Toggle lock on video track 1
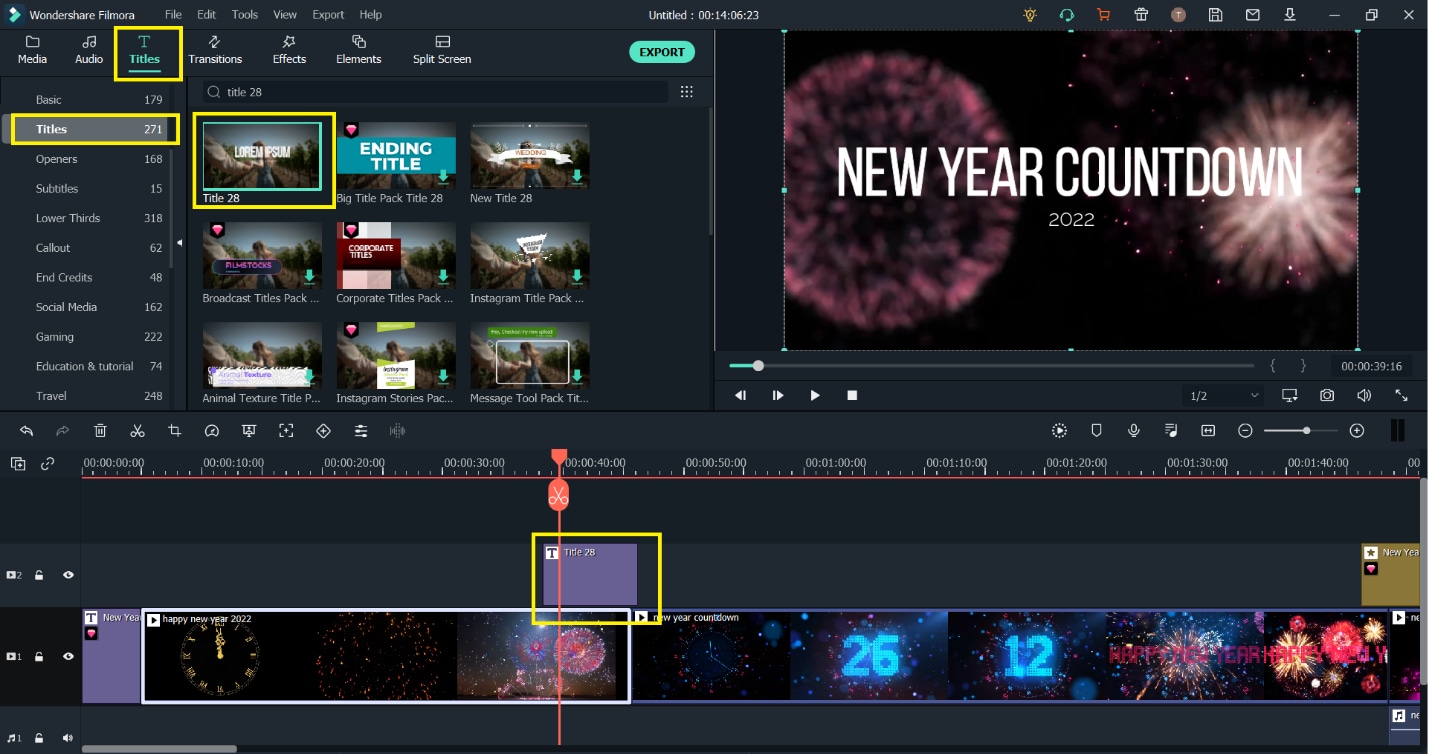The width and height of the screenshot is (1429, 754). point(39,657)
